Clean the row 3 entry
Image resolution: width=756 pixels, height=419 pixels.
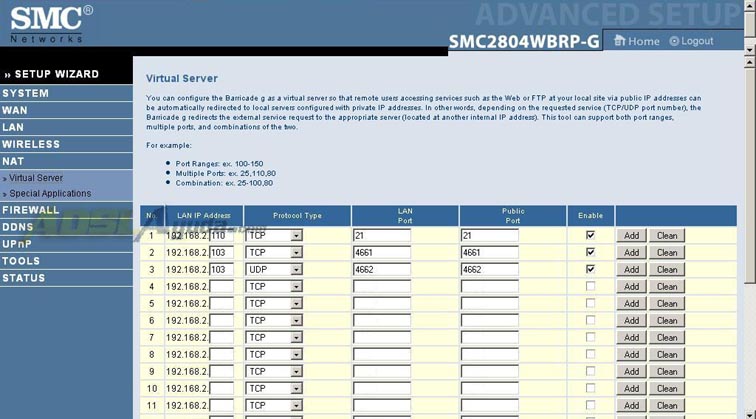pos(667,270)
